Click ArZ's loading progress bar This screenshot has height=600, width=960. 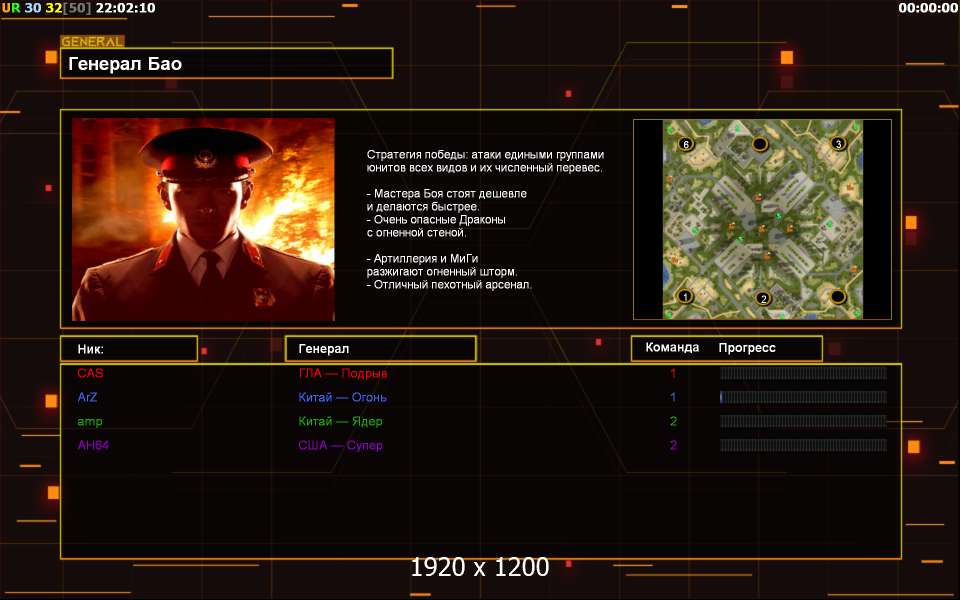(x=803, y=397)
